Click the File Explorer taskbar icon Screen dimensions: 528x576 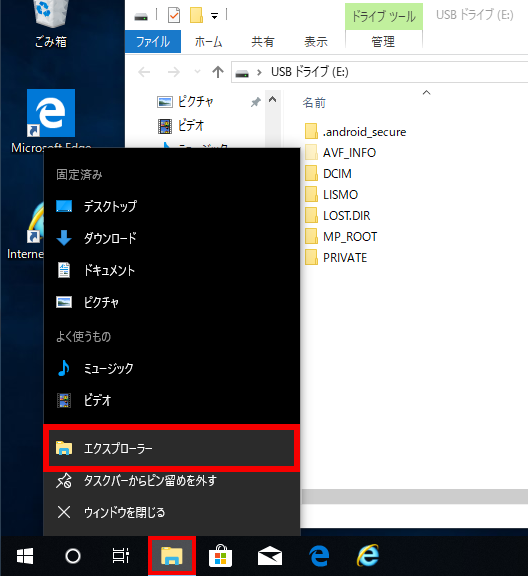(x=172, y=556)
